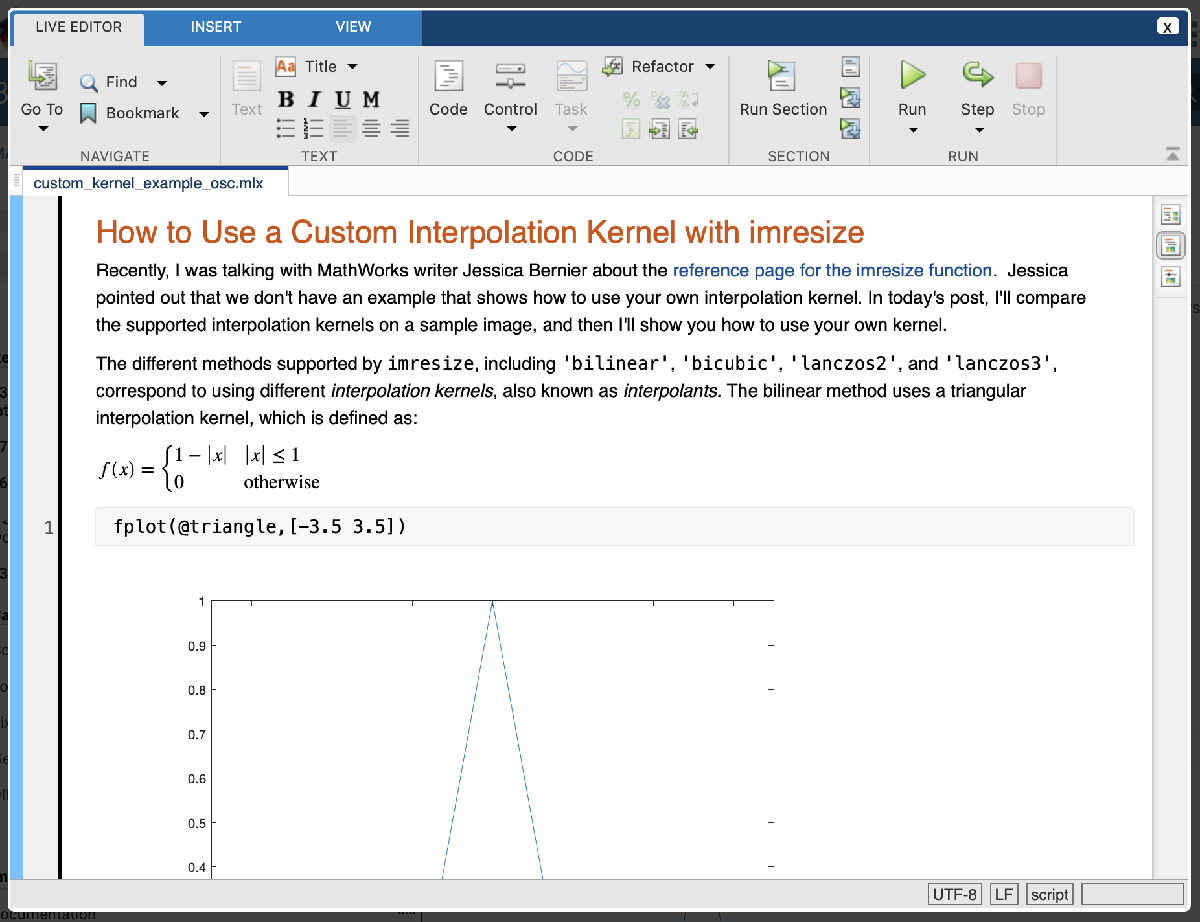Toggle bold text formatting

tap(286, 99)
